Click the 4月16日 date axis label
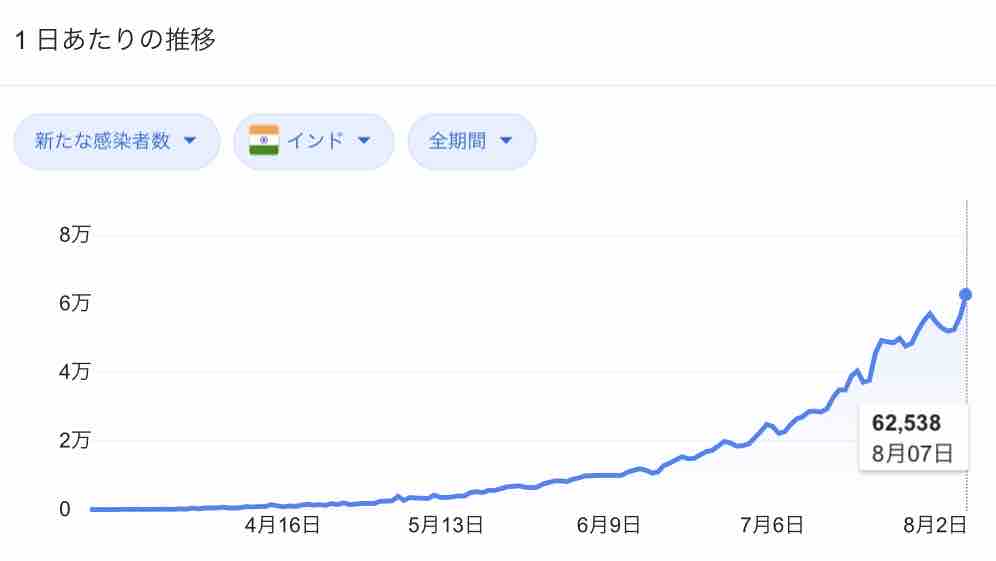This screenshot has height=561, width=996. coord(282,525)
